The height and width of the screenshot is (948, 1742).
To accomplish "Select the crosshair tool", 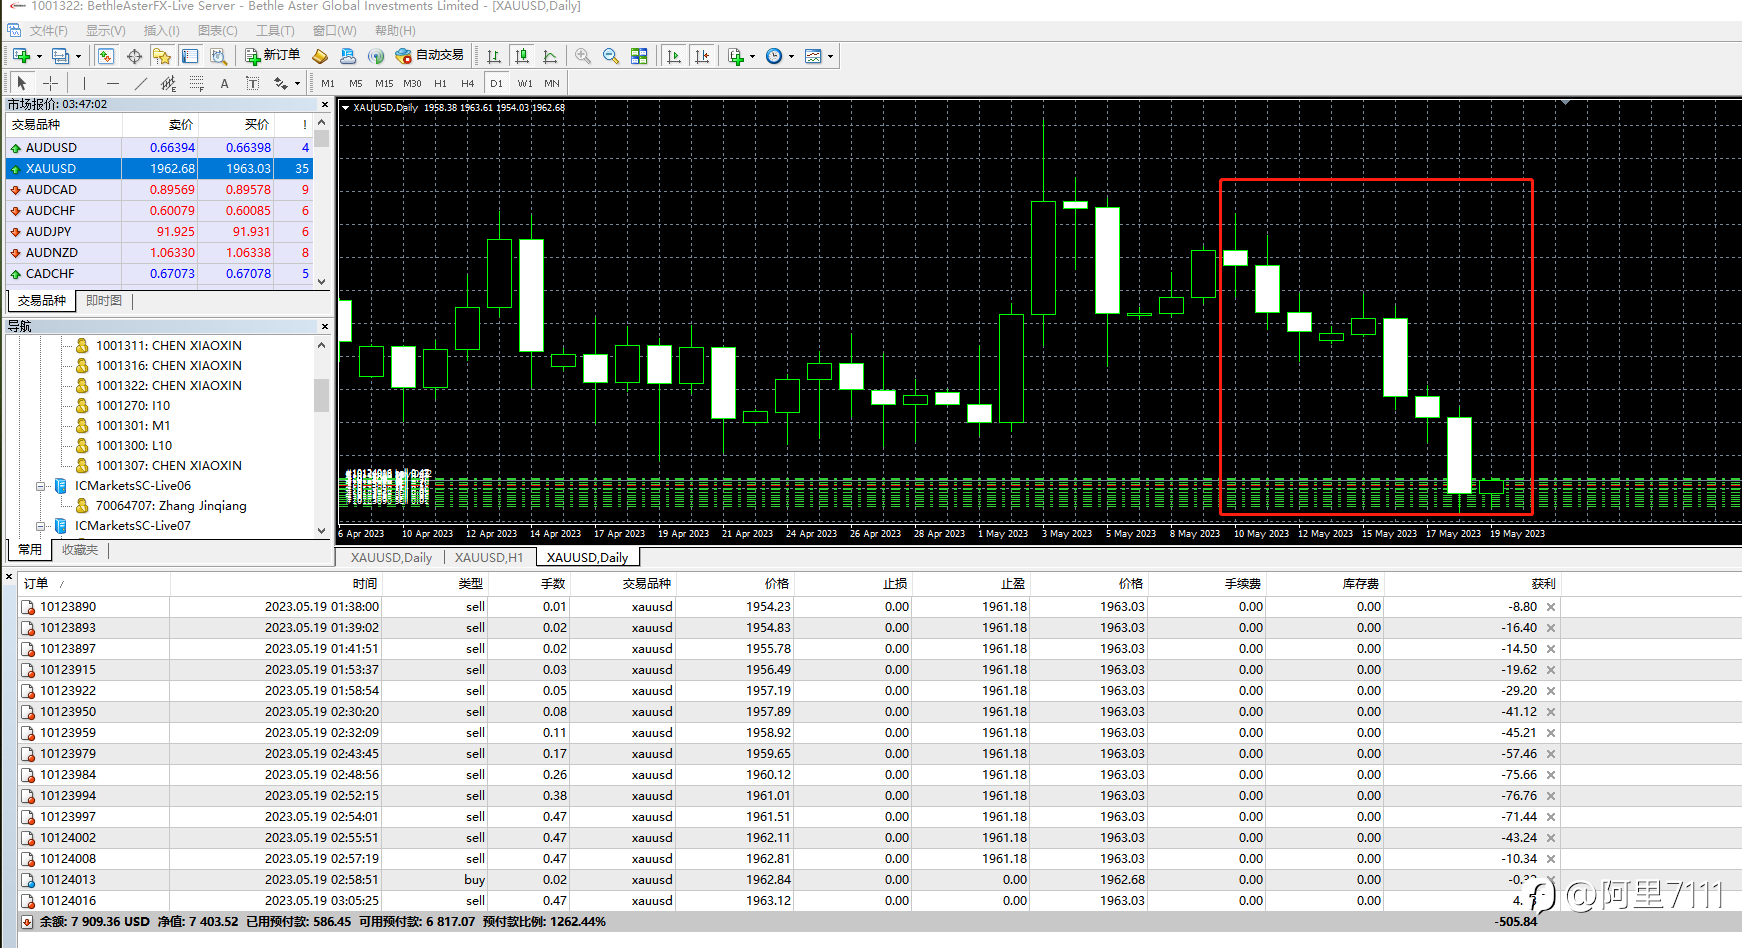I will 50,83.
